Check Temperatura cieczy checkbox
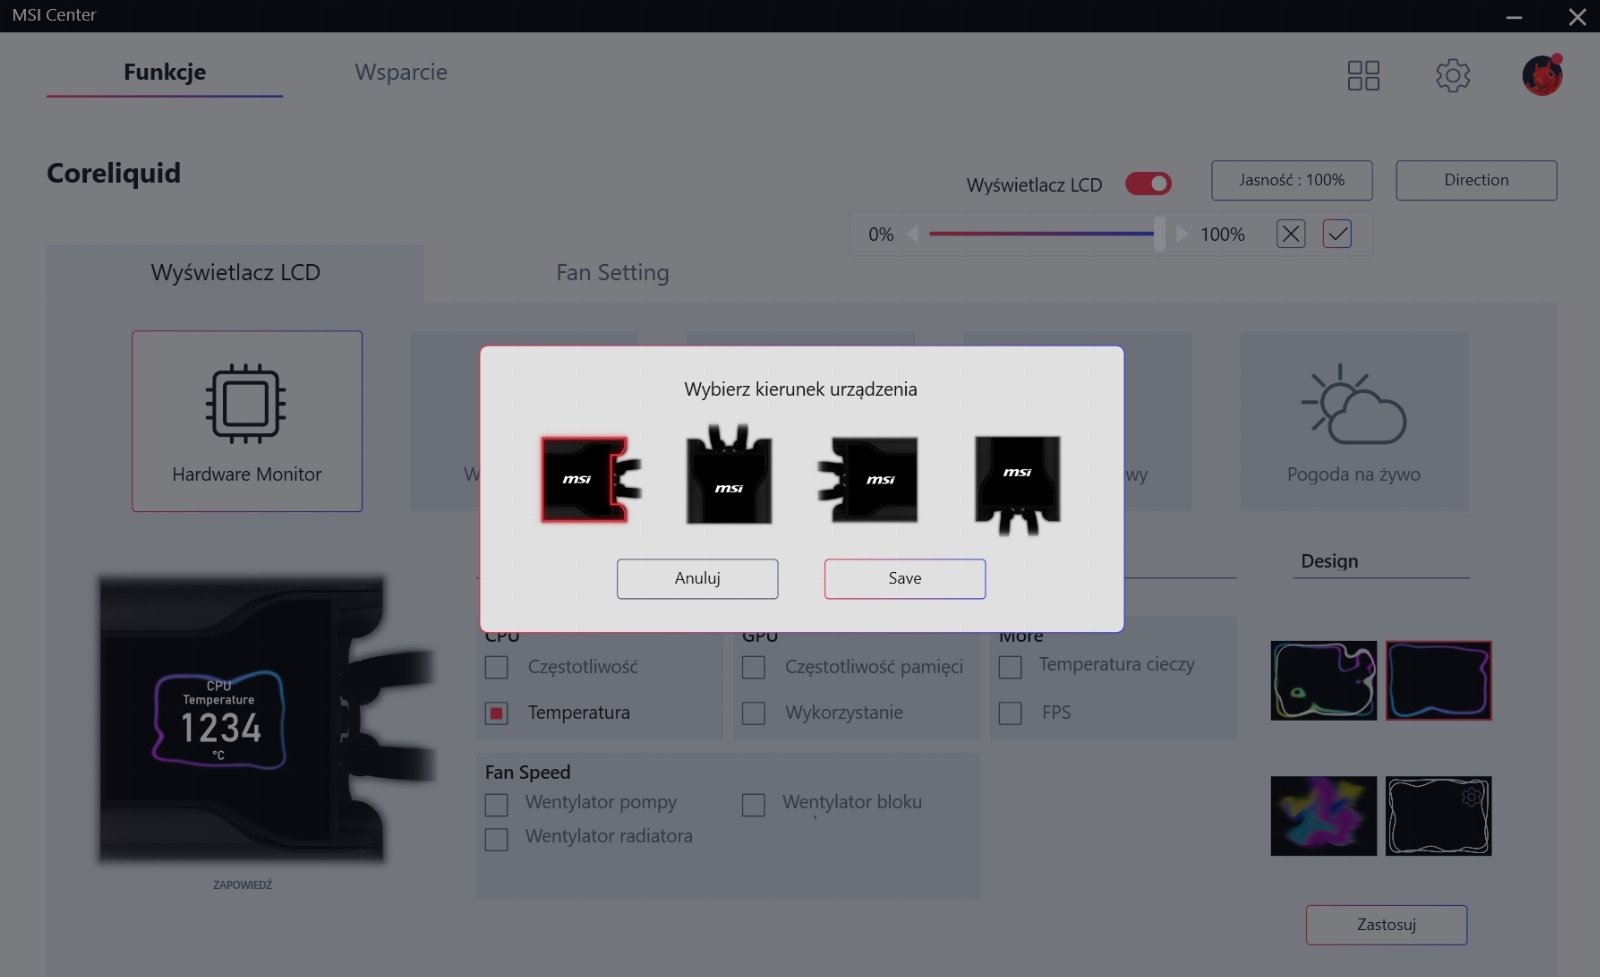 pyautogui.click(x=1010, y=667)
